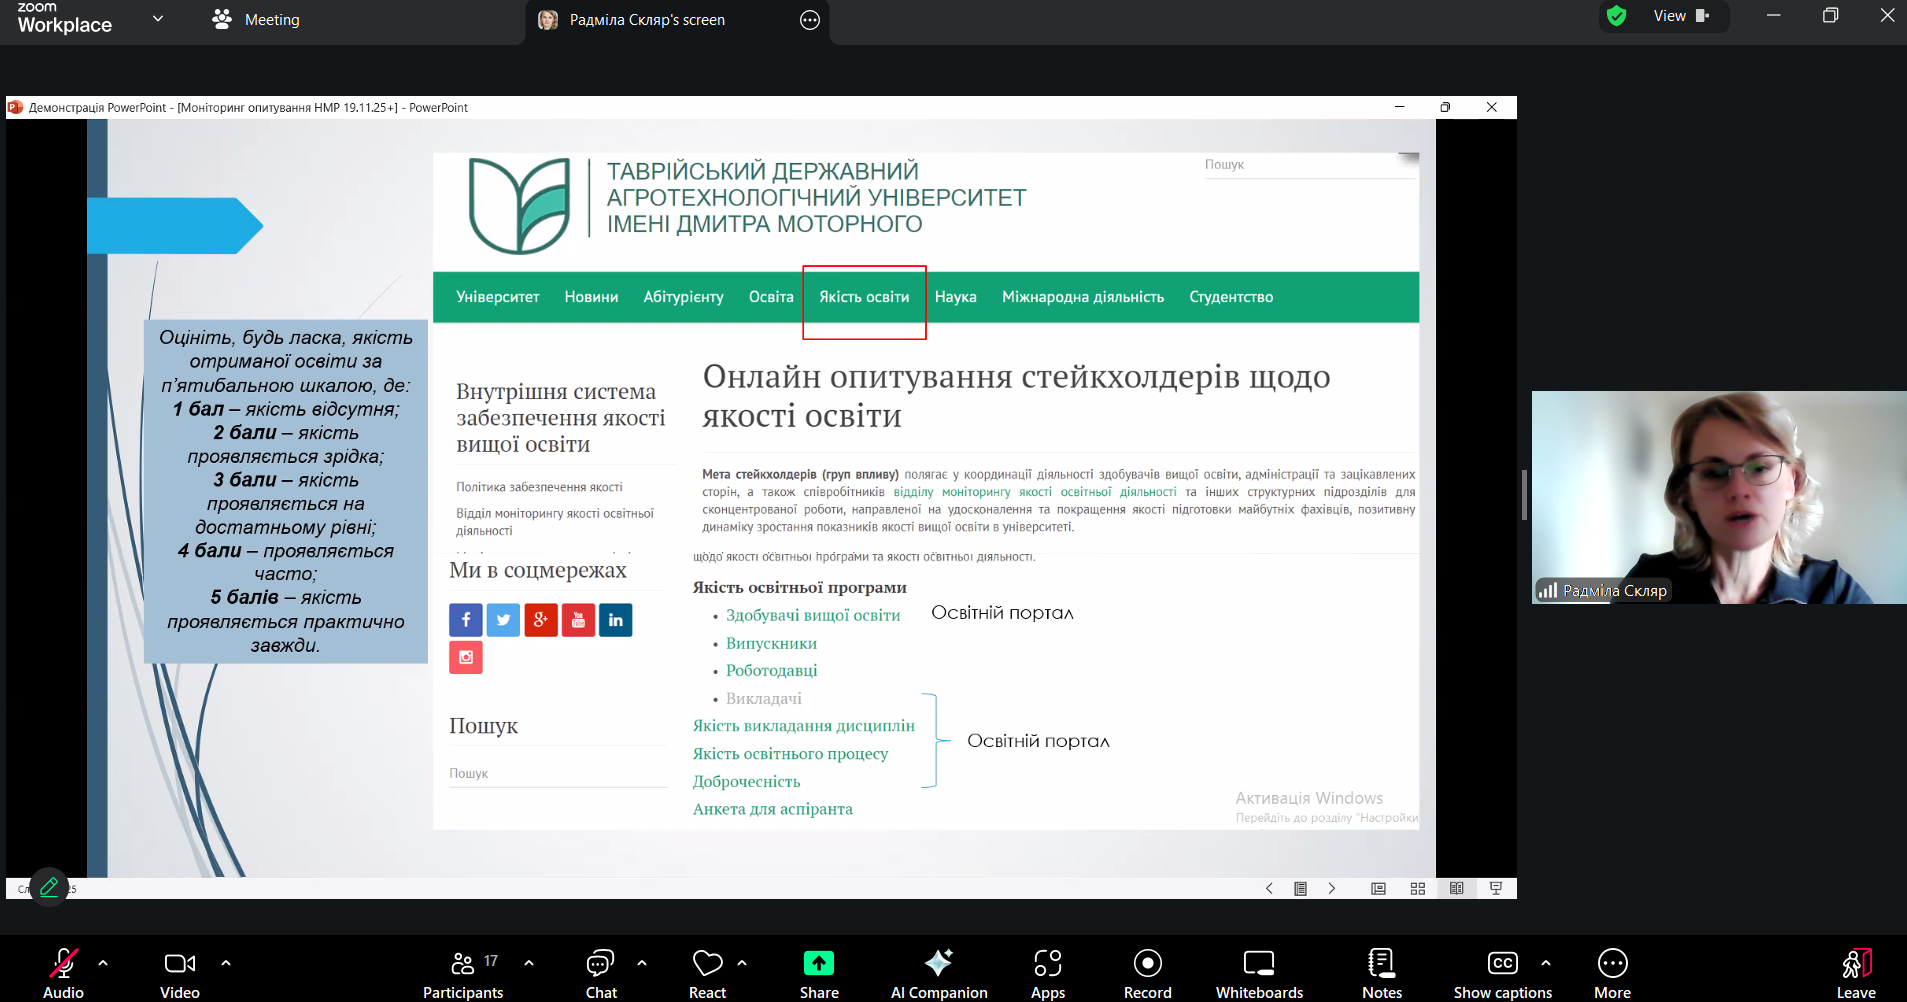Open the Університет menu item
The height and width of the screenshot is (1002, 1907).
[x=497, y=297]
